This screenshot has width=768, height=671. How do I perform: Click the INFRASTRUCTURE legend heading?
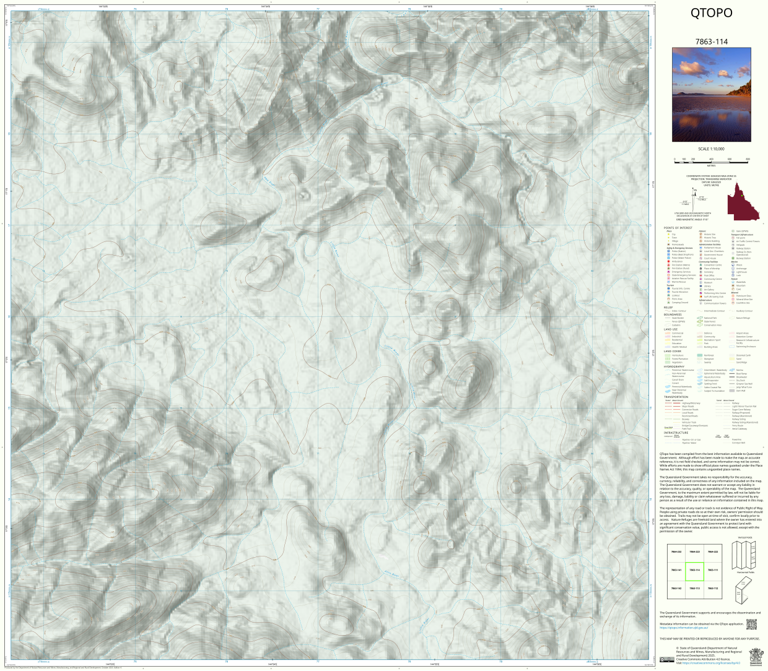(676, 433)
